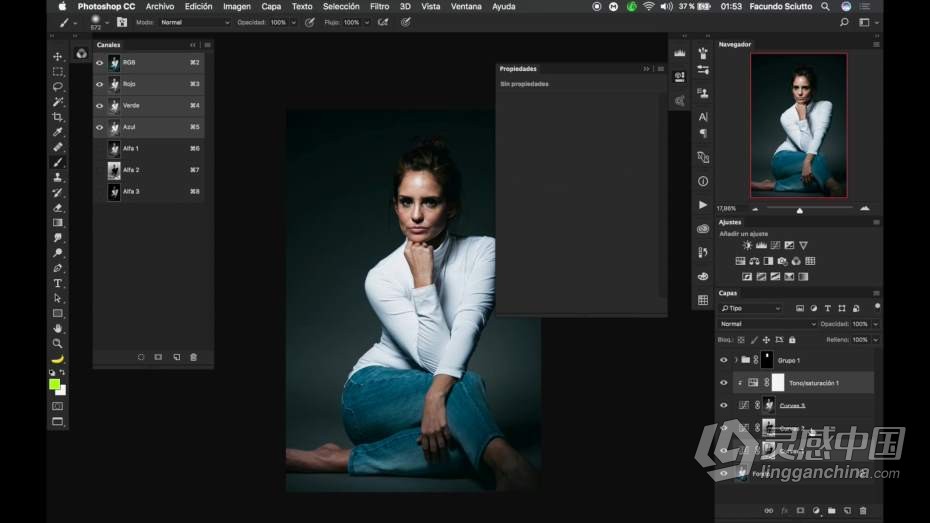Select the Lasso tool
Viewport: 930px width, 523px height.
pyautogui.click(x=58, y=87)
